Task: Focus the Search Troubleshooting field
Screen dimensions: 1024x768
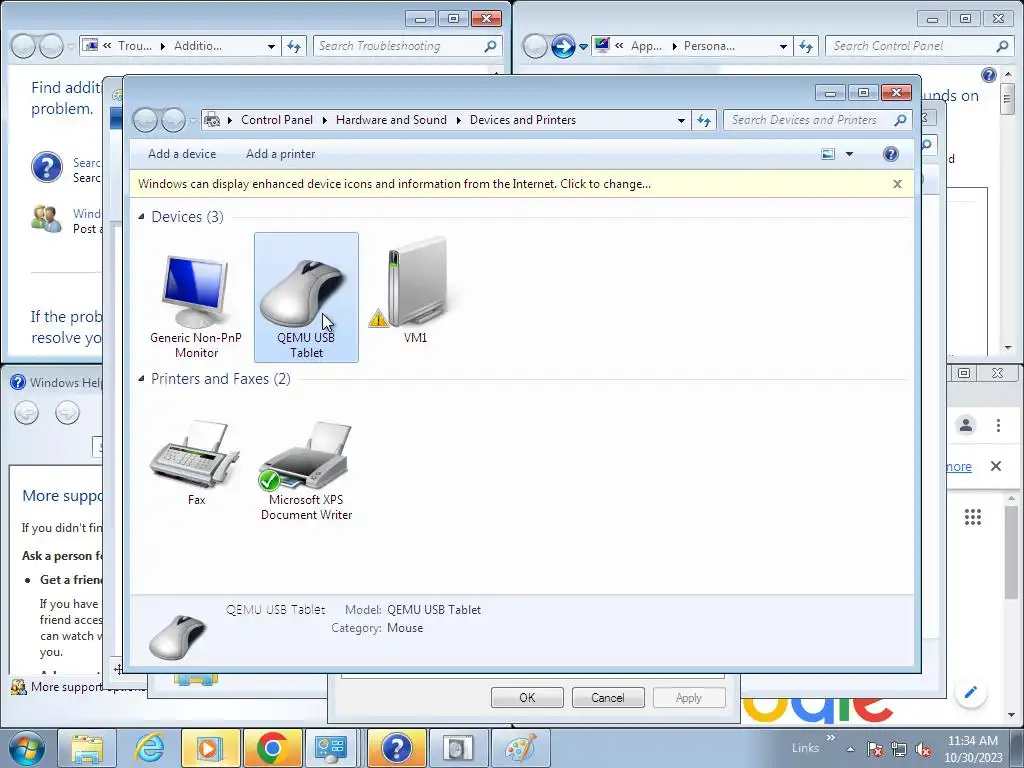Action: click(398, 46)
